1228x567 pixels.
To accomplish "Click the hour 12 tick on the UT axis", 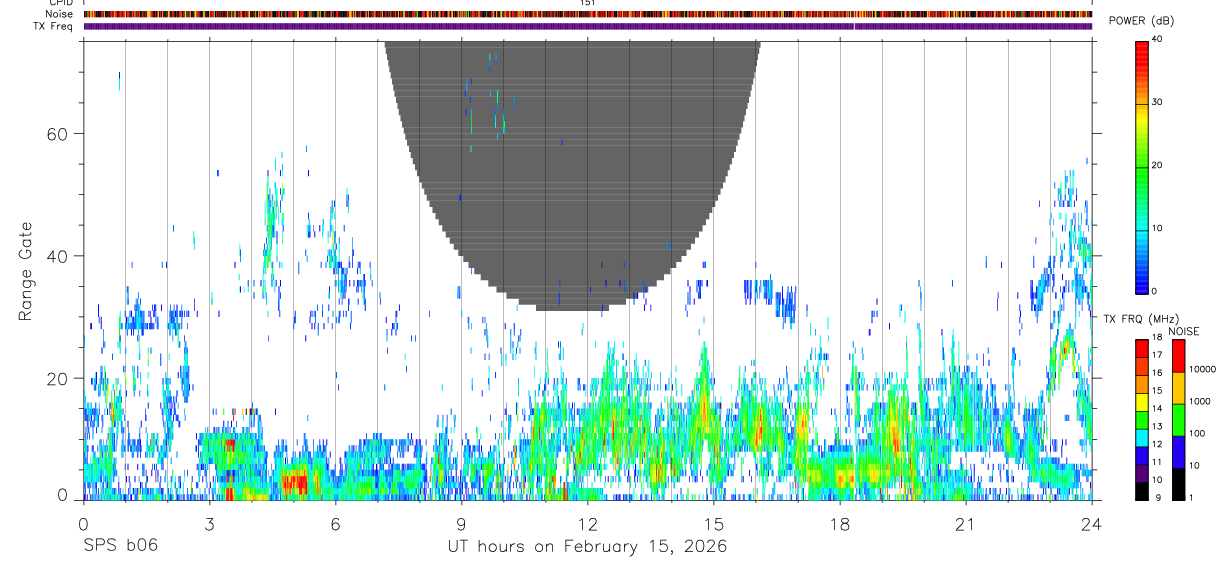I will [587, 524].
